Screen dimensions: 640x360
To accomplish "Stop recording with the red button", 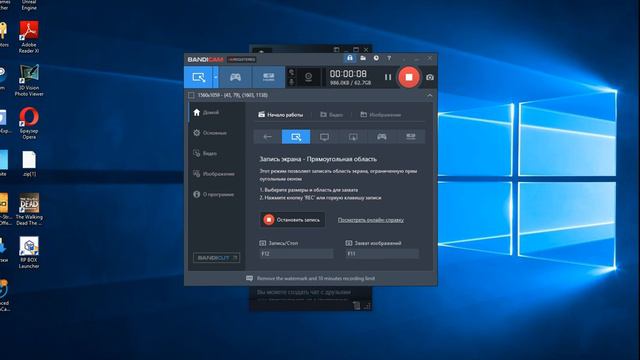I will tap(409, 77).
